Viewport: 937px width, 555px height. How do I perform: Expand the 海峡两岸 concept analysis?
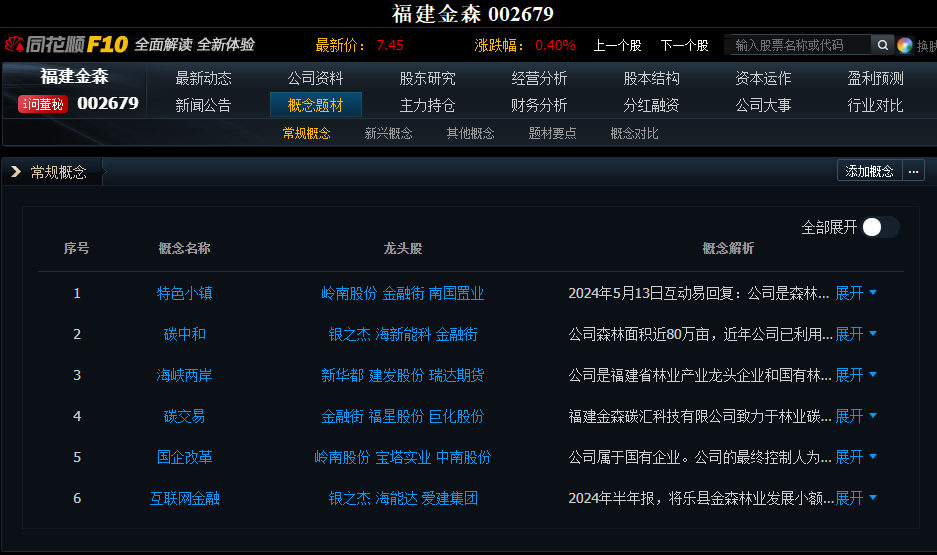856,375
